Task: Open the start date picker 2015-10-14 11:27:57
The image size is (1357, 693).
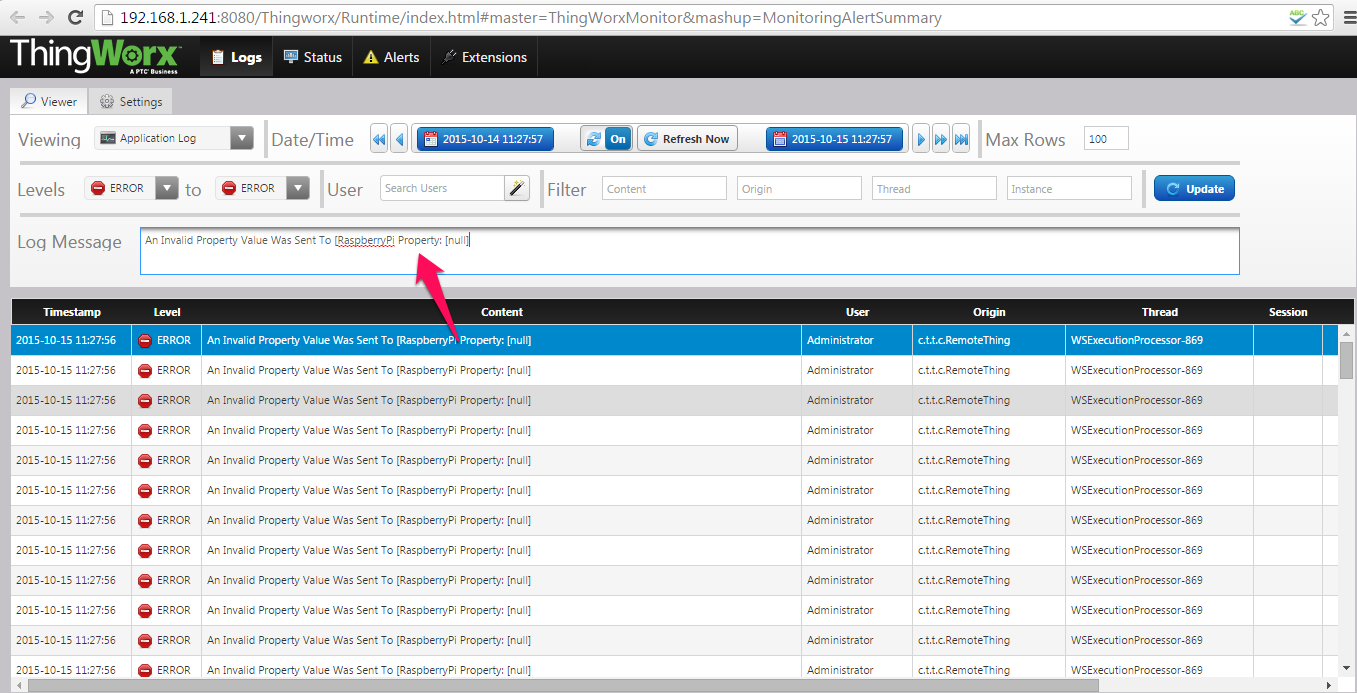Action: click(x=485, y=139)
